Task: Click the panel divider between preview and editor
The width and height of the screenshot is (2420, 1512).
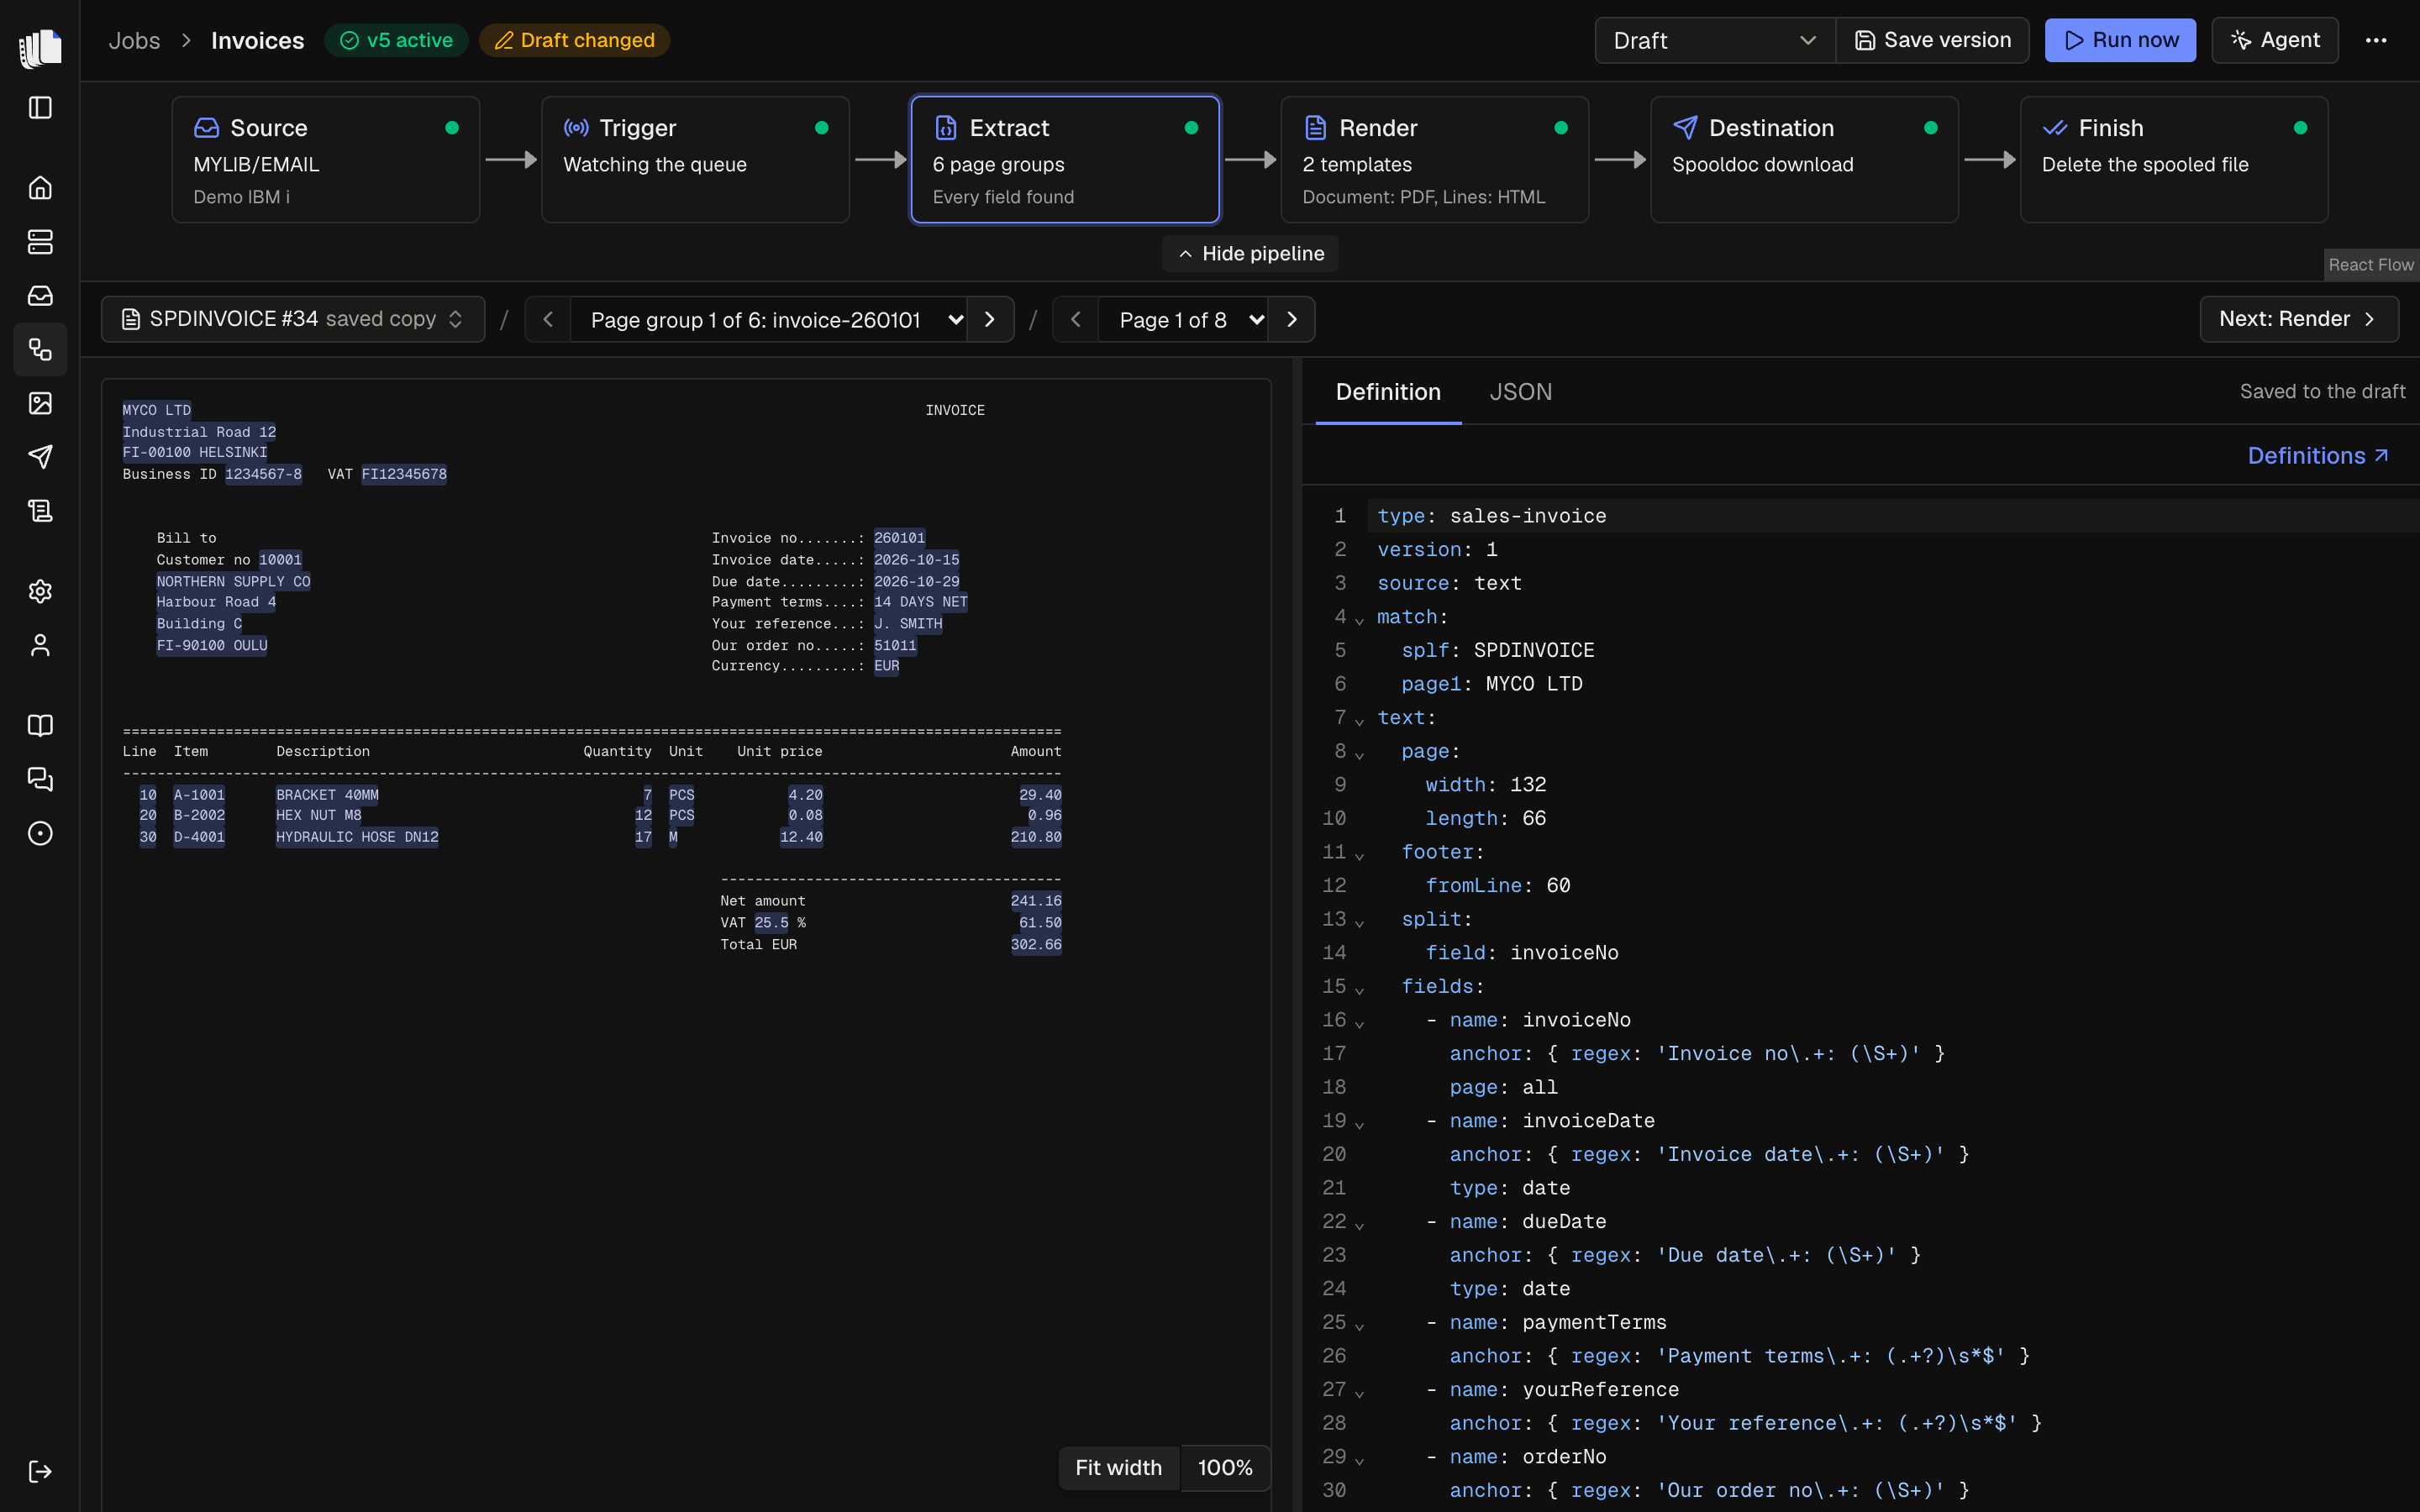Action: click(x=1297, y=934)
